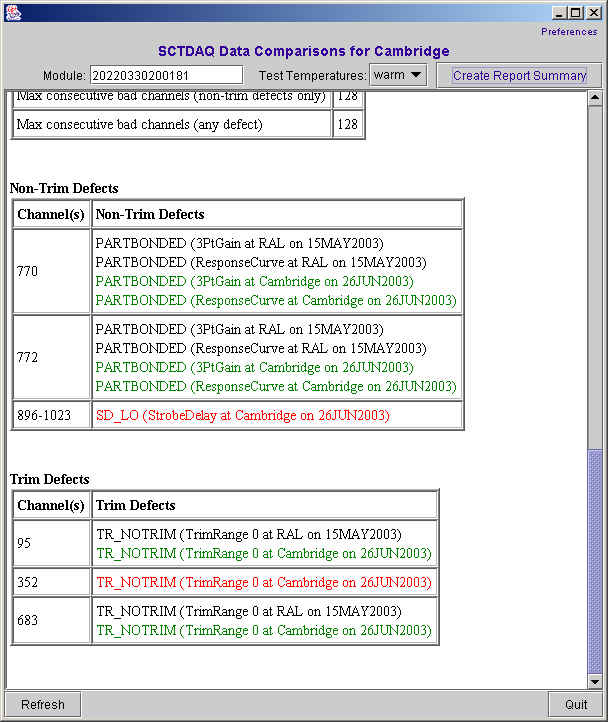
Task: Click the Quit button
Action: point(575,705)
